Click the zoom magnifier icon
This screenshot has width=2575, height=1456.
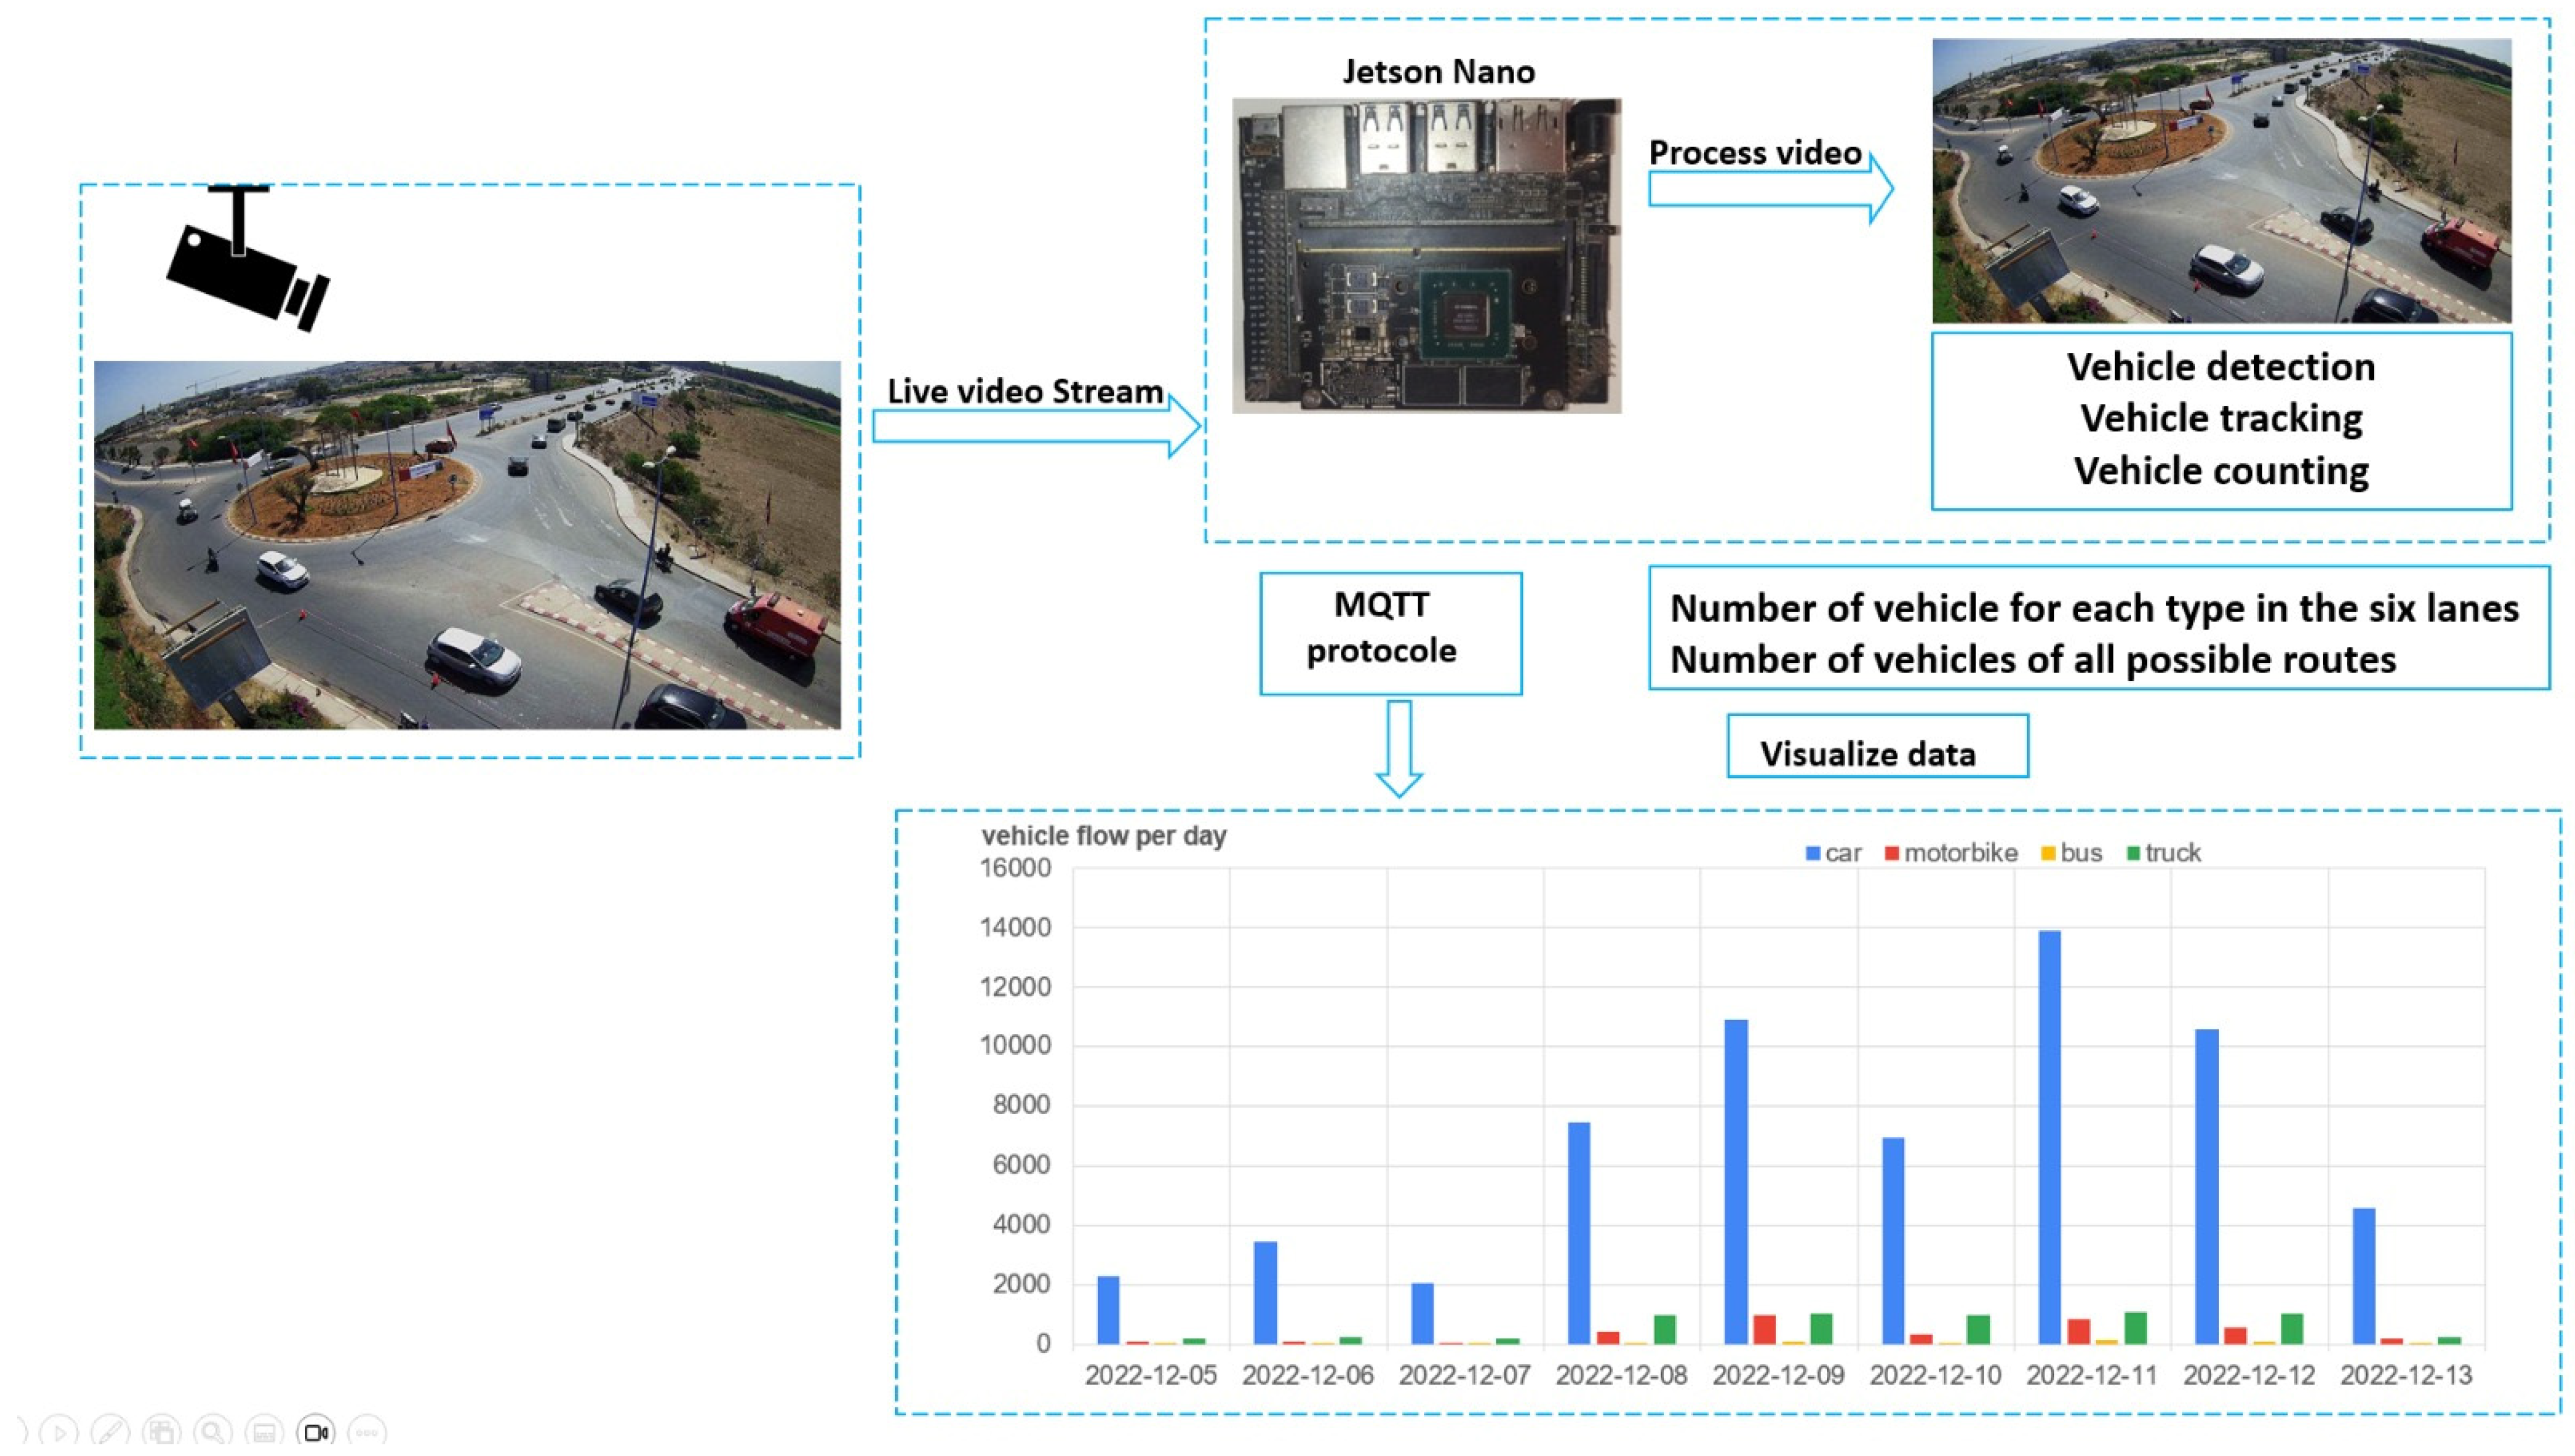pyautogui.click(x=212, y=1432)
